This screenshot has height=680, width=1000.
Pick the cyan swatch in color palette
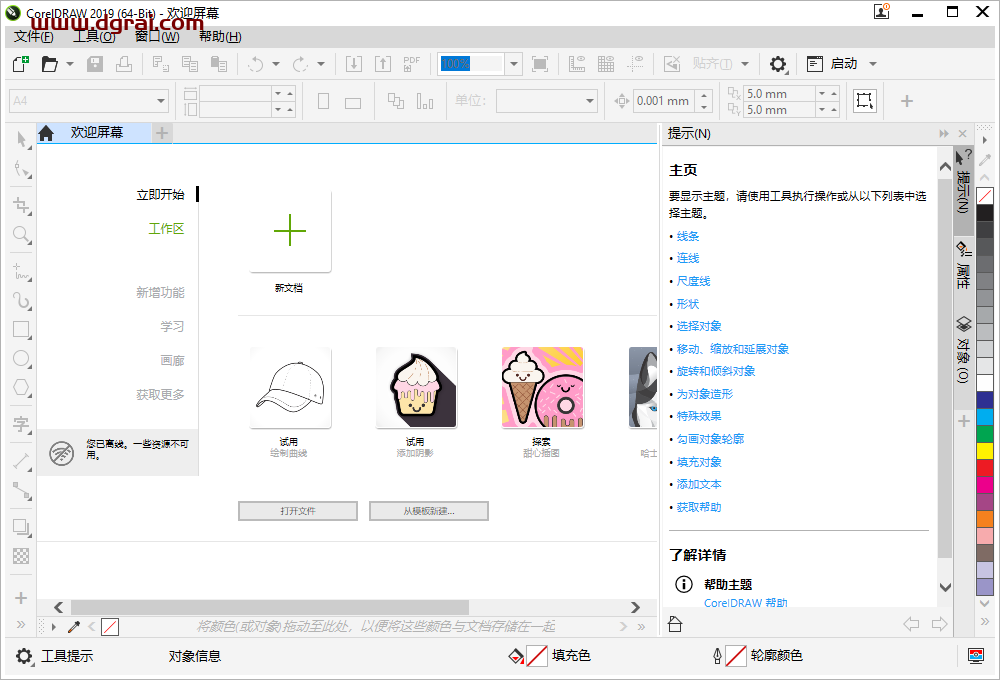coord(985,417)
